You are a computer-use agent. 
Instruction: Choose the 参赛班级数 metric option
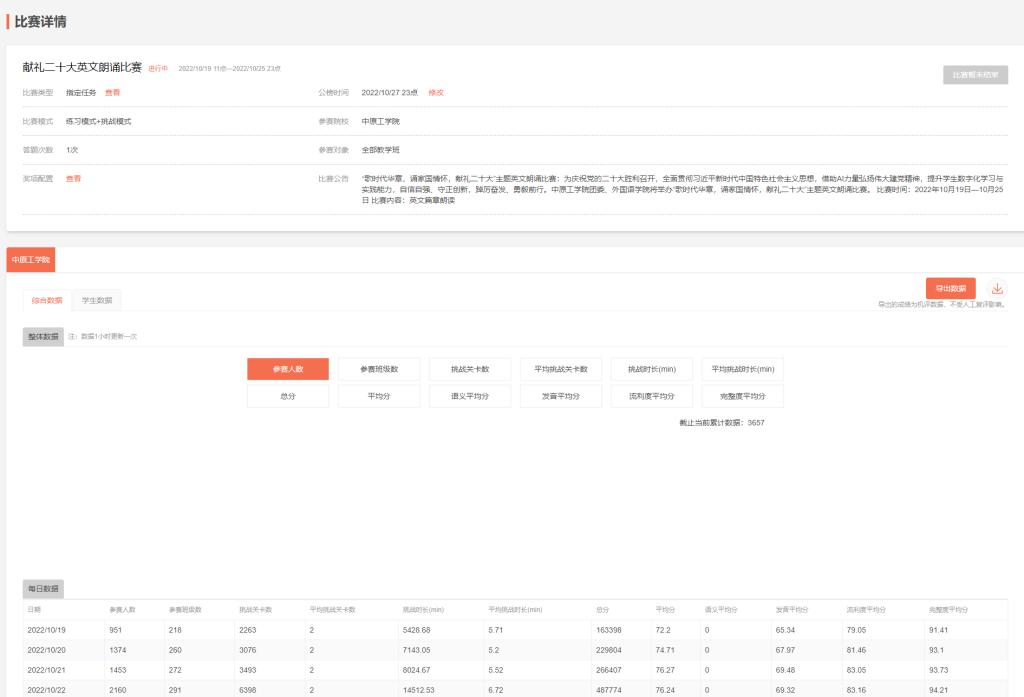[379, 369]
